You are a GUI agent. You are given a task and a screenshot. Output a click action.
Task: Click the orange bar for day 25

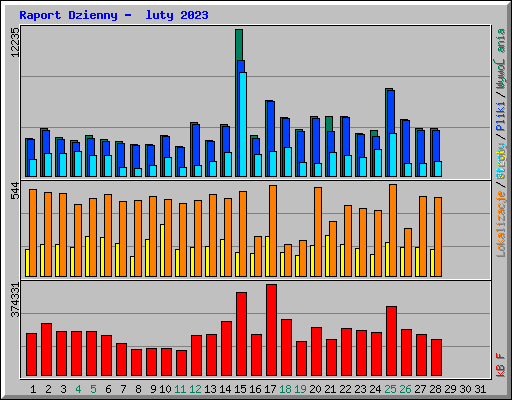pos(393,230)
